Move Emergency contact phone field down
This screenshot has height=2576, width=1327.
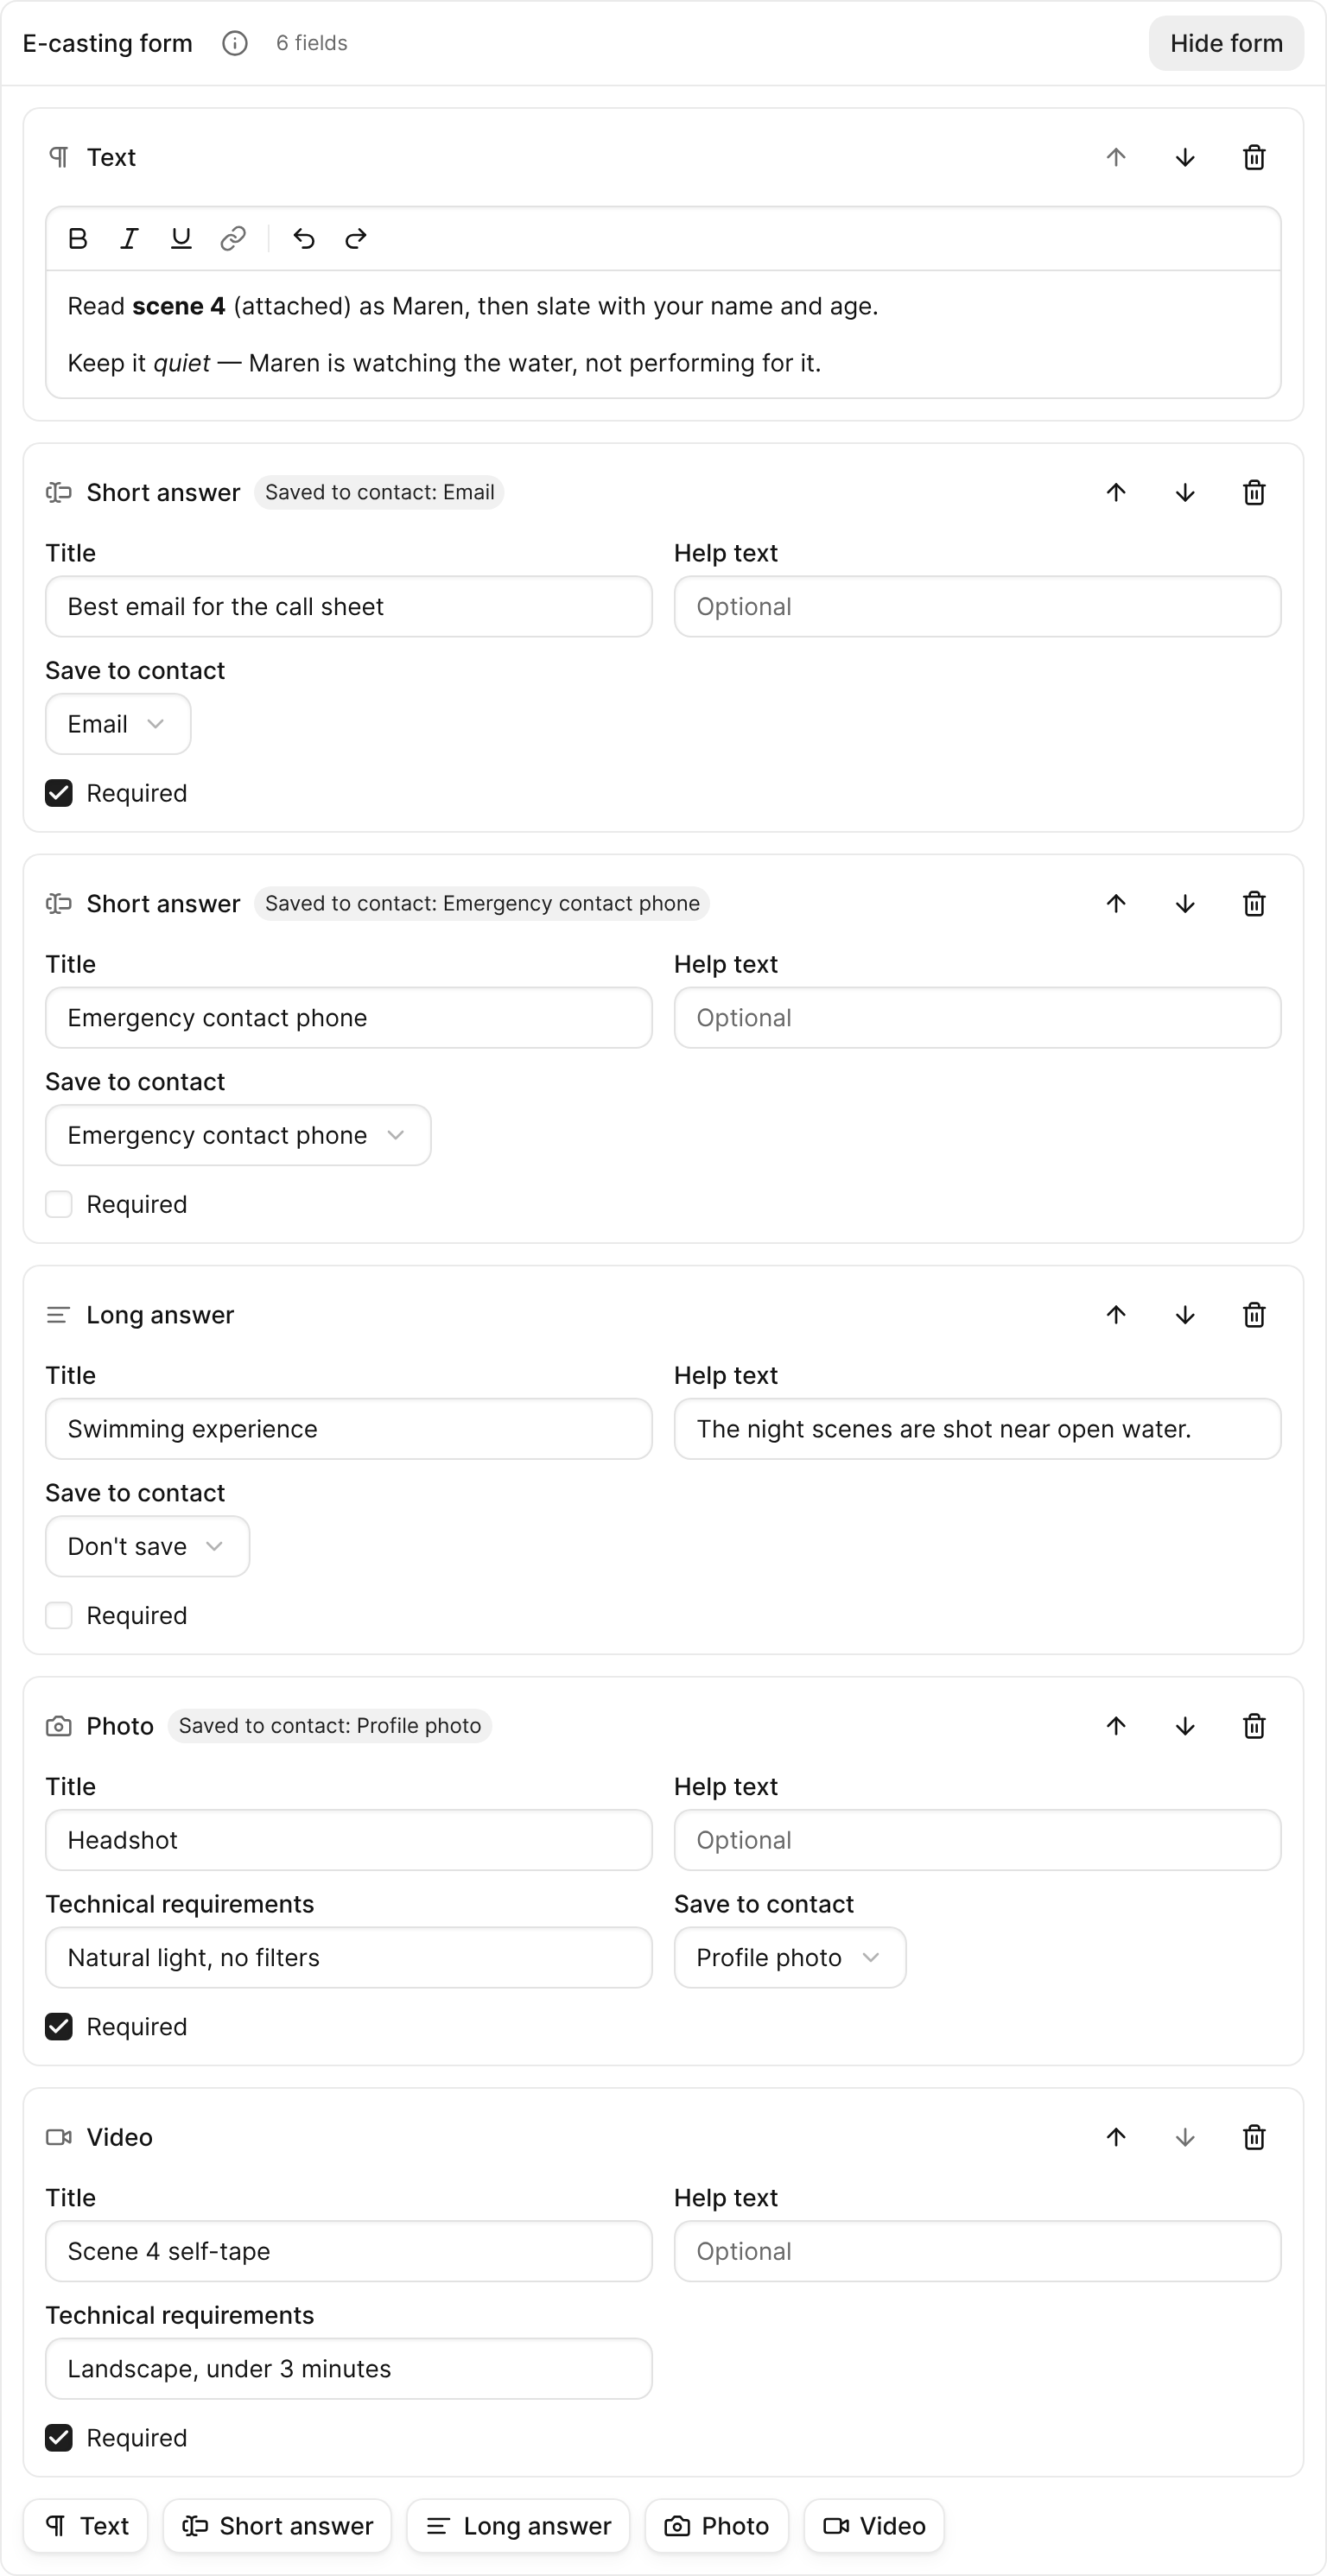click(1185, 903)
